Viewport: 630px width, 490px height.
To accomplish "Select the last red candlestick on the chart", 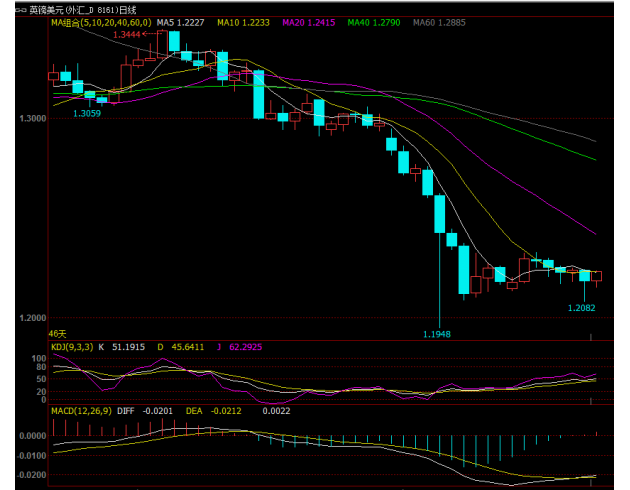I will point(597,276).
